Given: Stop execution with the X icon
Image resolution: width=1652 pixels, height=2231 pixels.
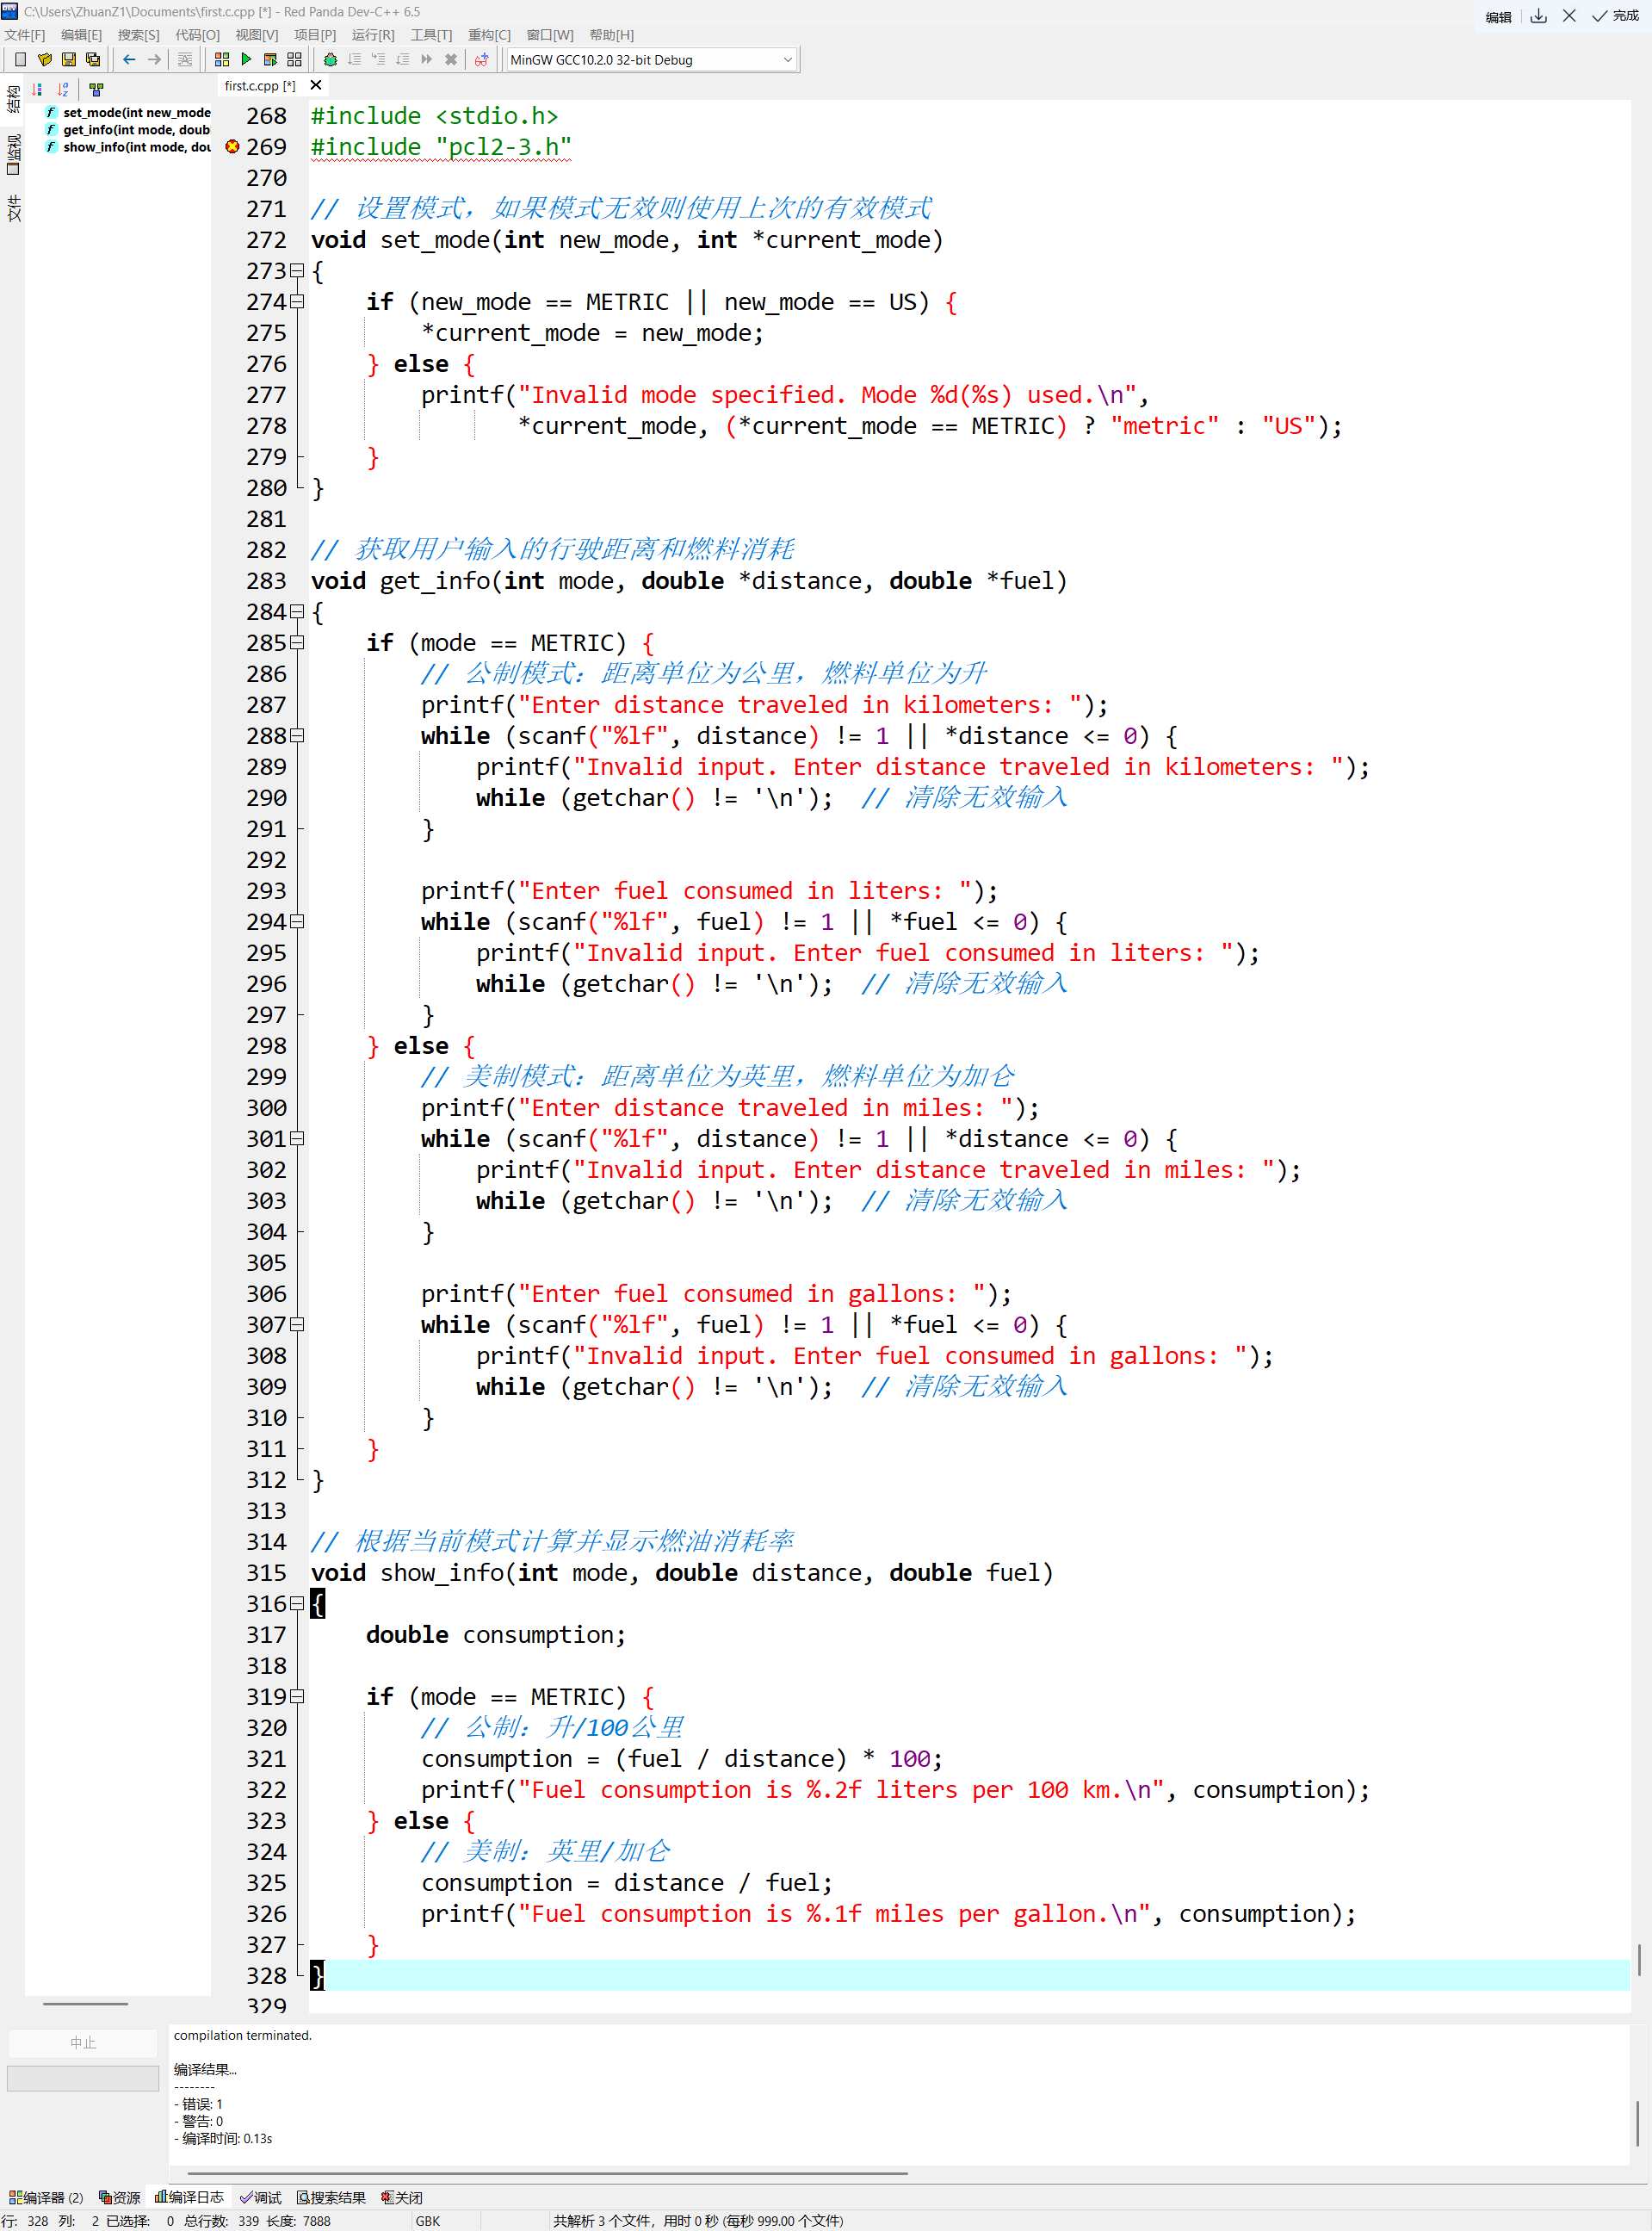Looking at the screenshot, I should [x=451, y=60].
